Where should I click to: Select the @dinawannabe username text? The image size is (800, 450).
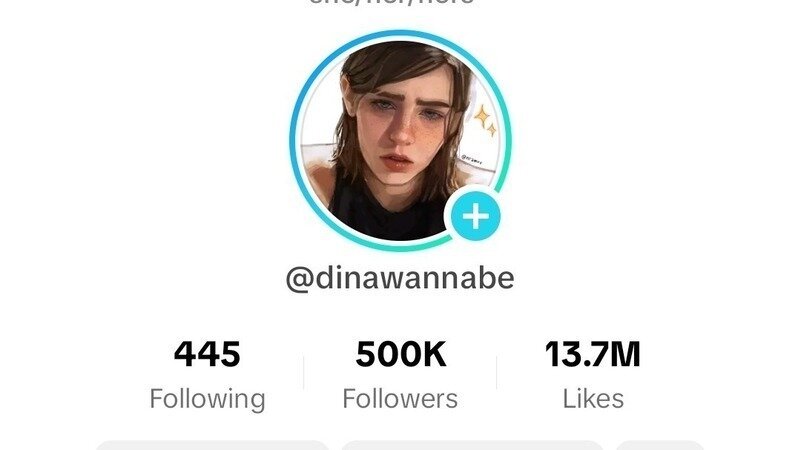pyautogui.click(x=400, y=279)
